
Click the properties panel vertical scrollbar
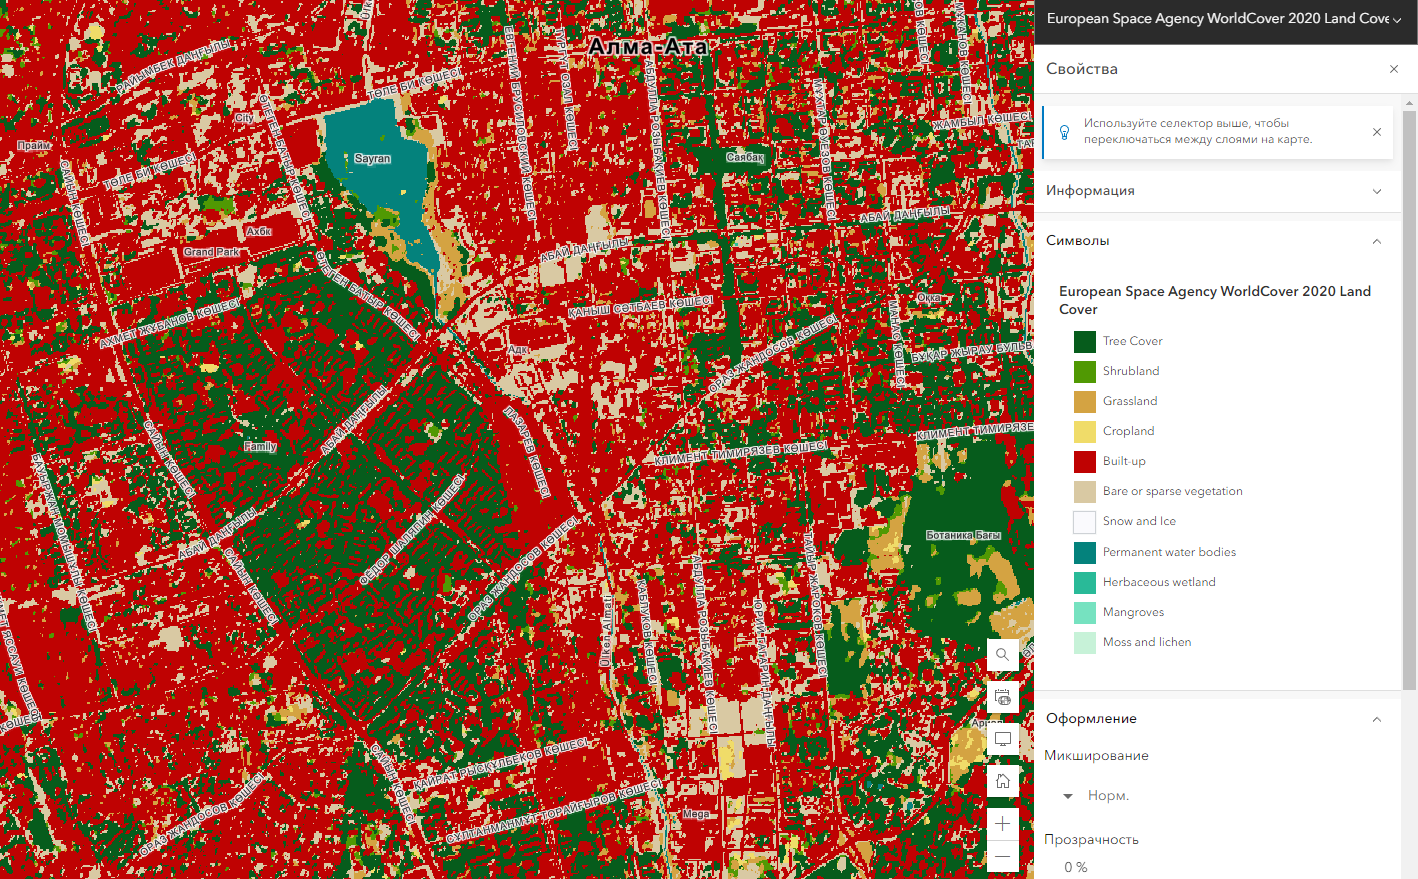click(1409, 400)
